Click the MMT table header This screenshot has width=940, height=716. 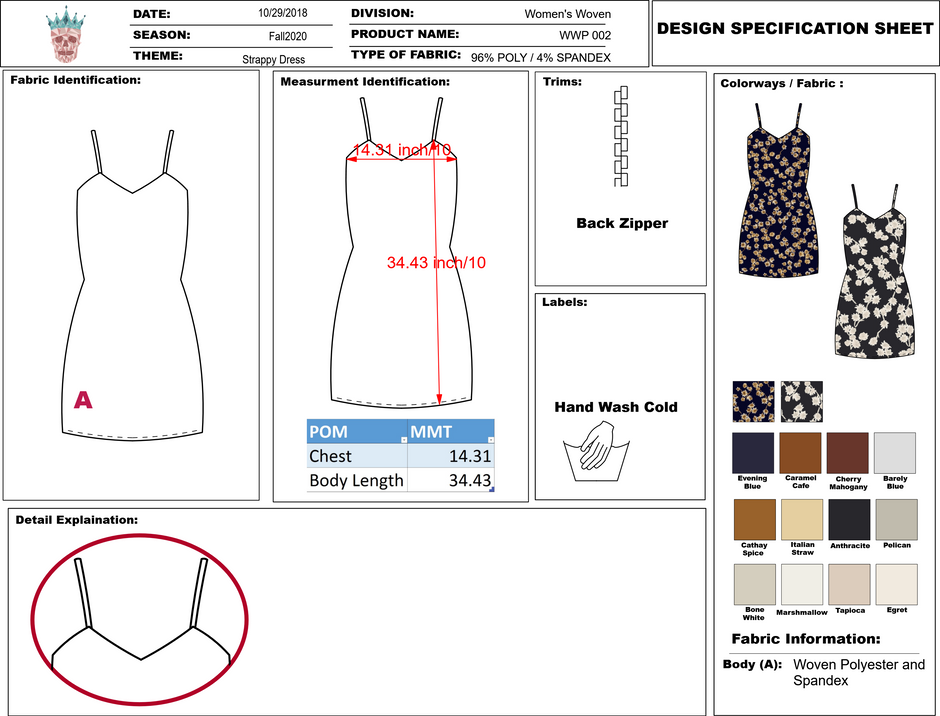coord(451,432)
